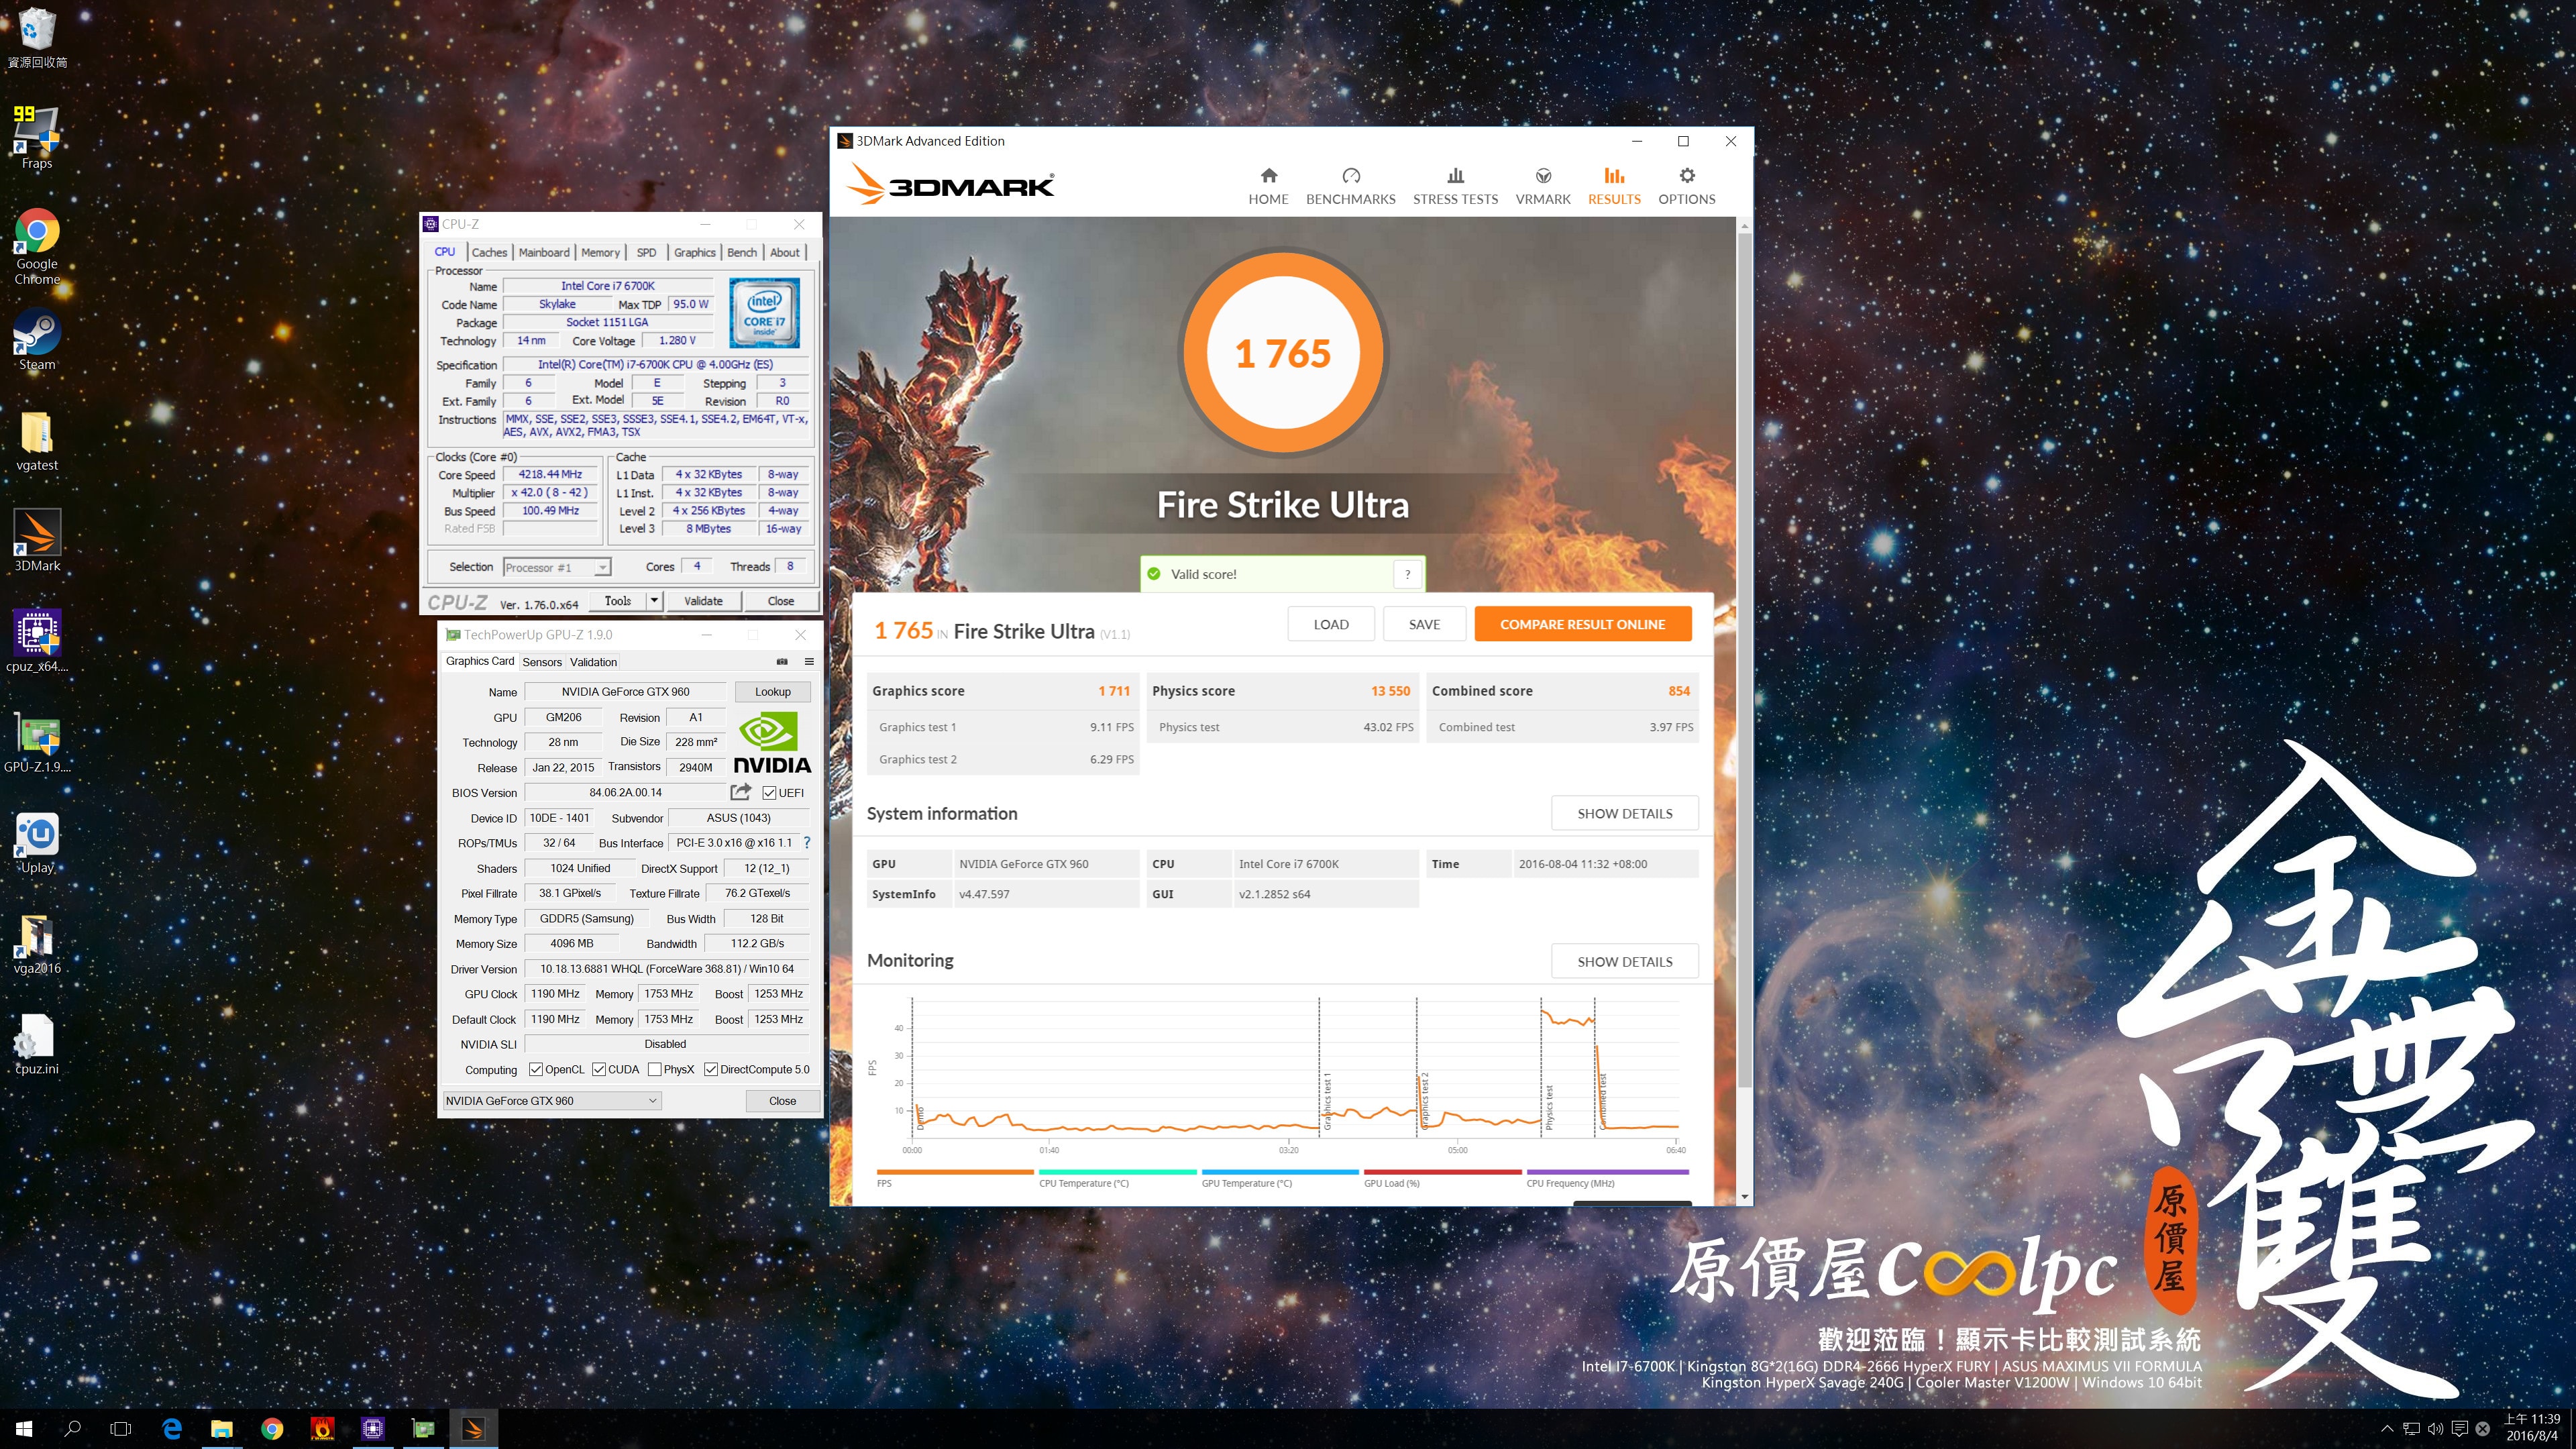
Task: Select the 3DMark desktop shortcut
Action: [37, 541]
